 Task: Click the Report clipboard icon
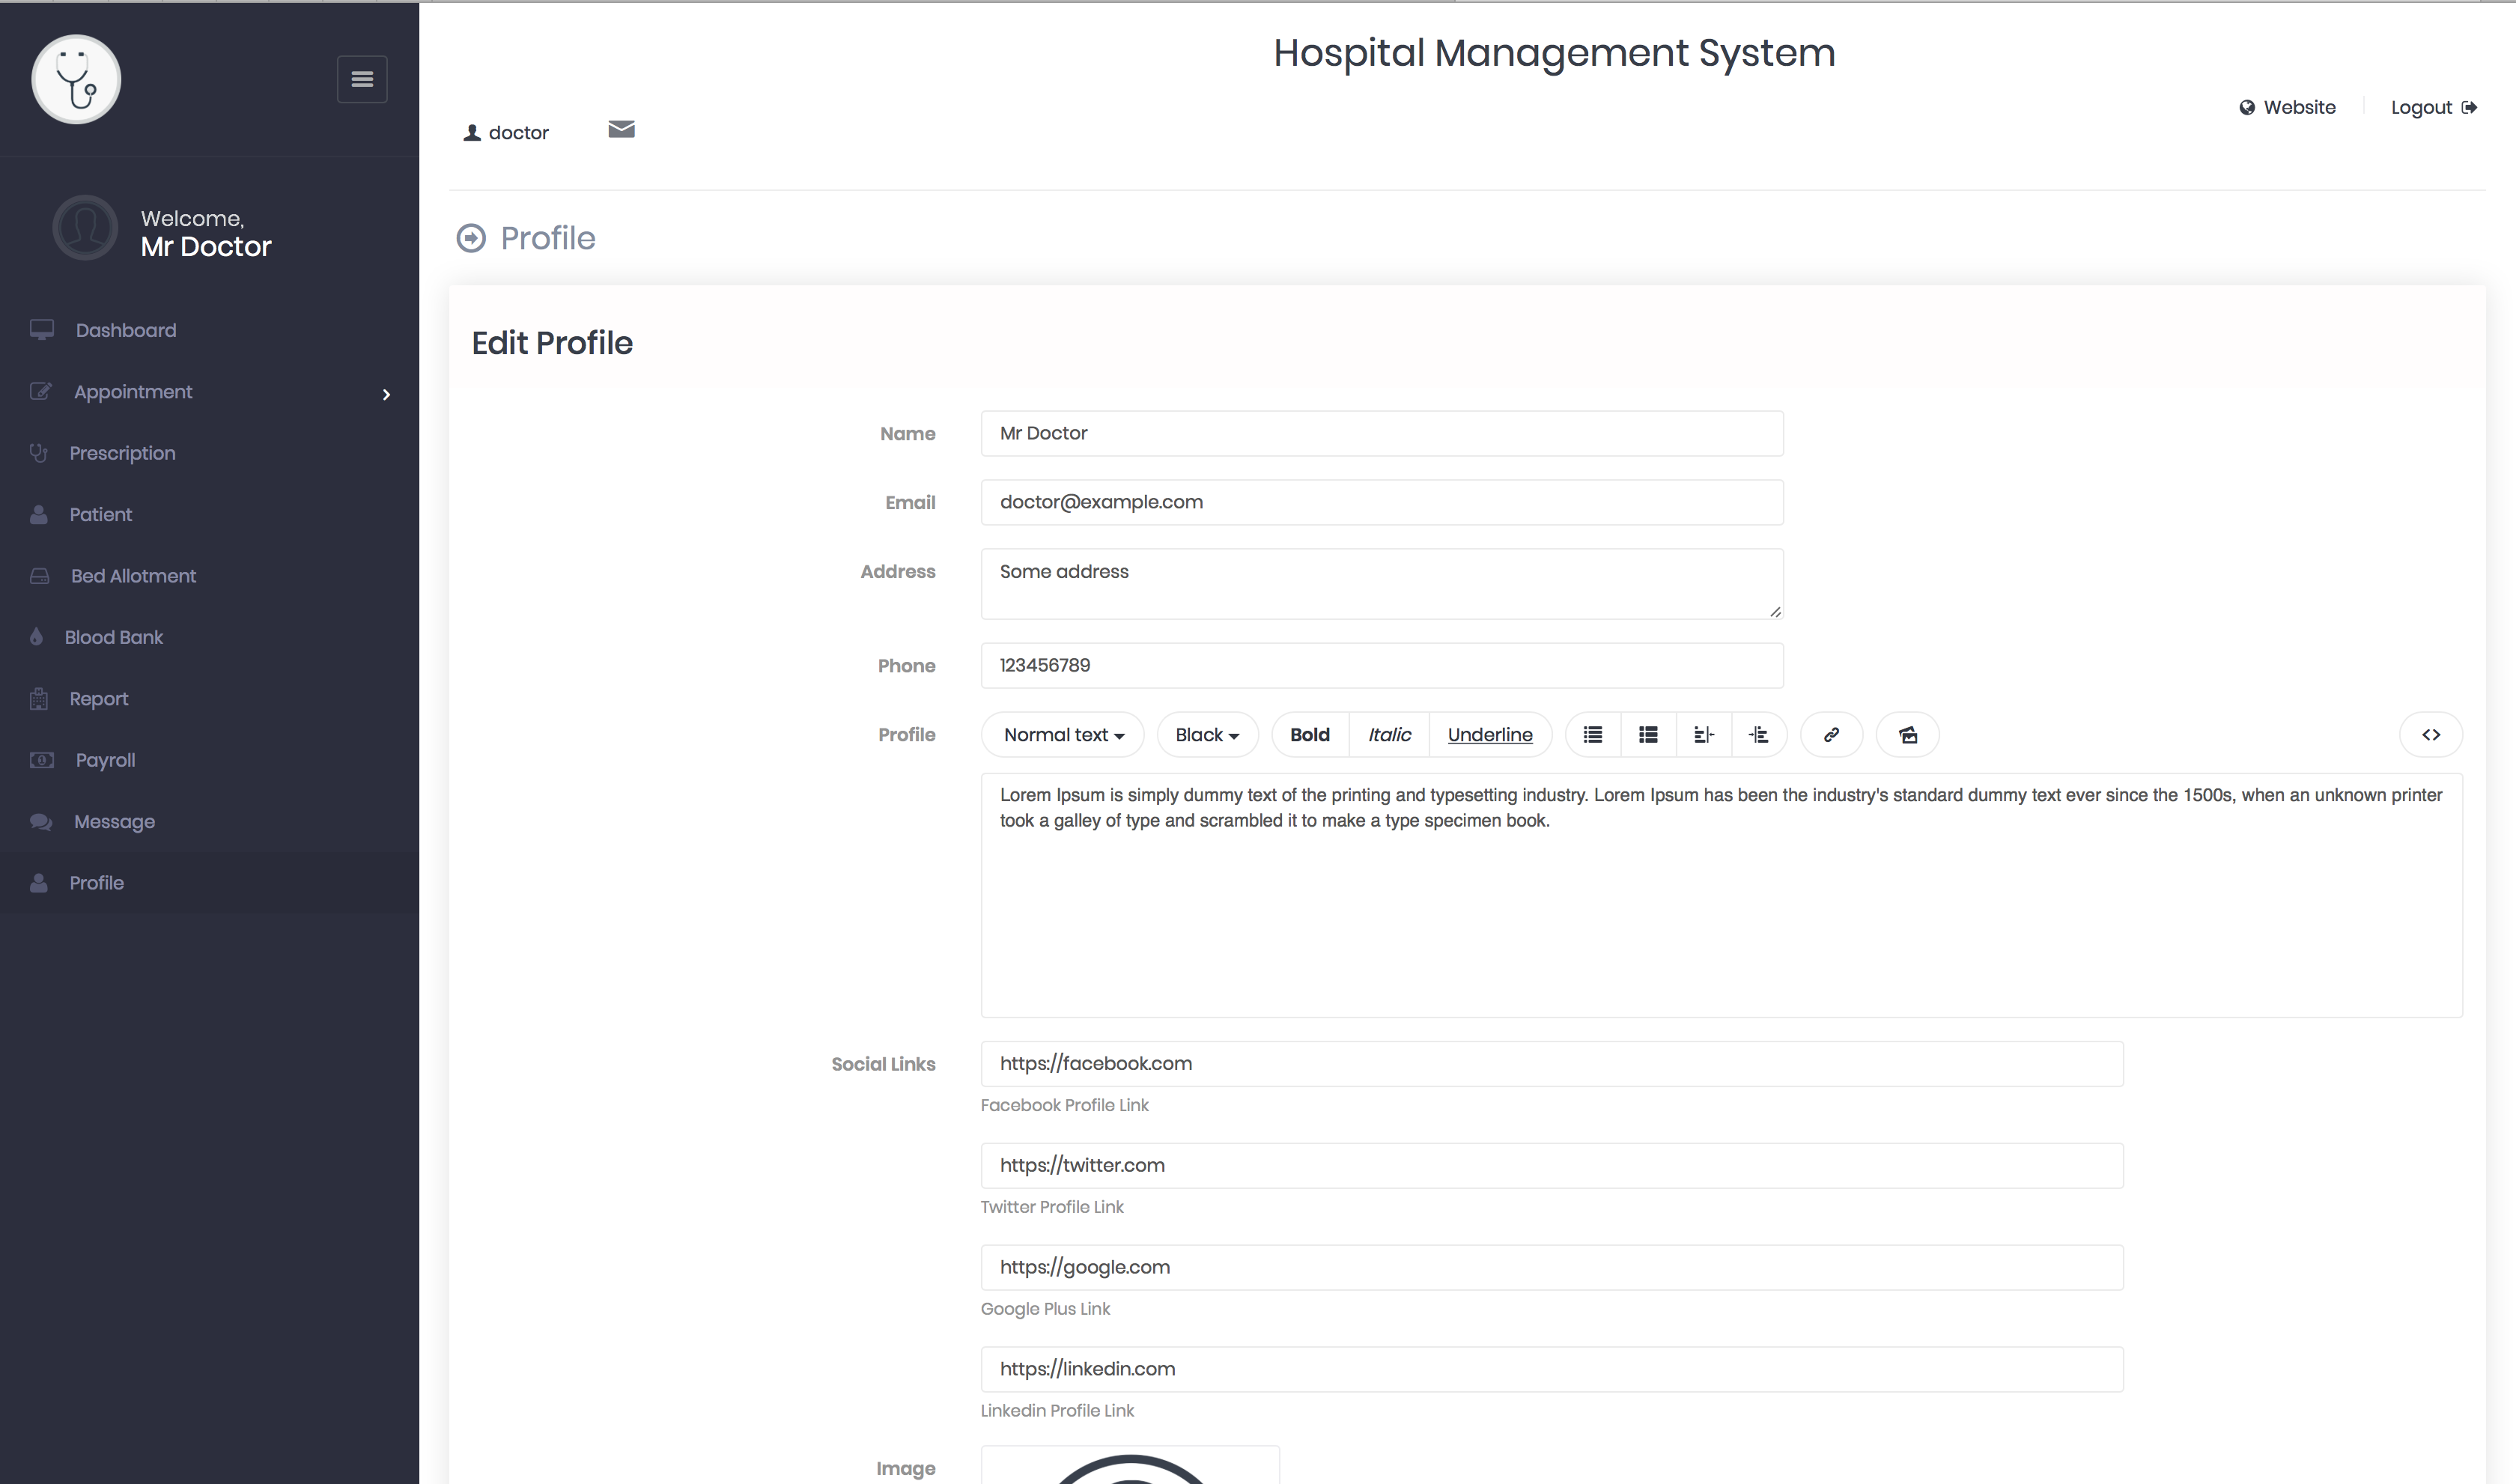[39, 699]
